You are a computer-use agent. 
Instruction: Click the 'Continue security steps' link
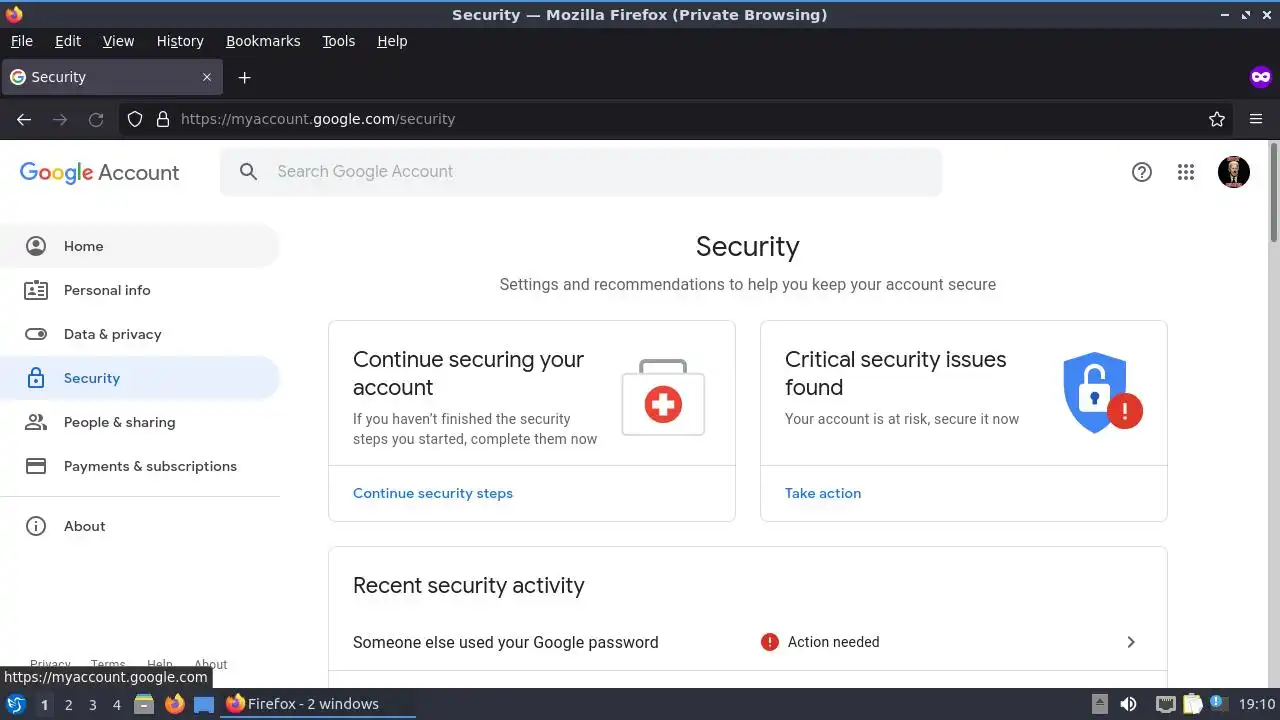433,493
